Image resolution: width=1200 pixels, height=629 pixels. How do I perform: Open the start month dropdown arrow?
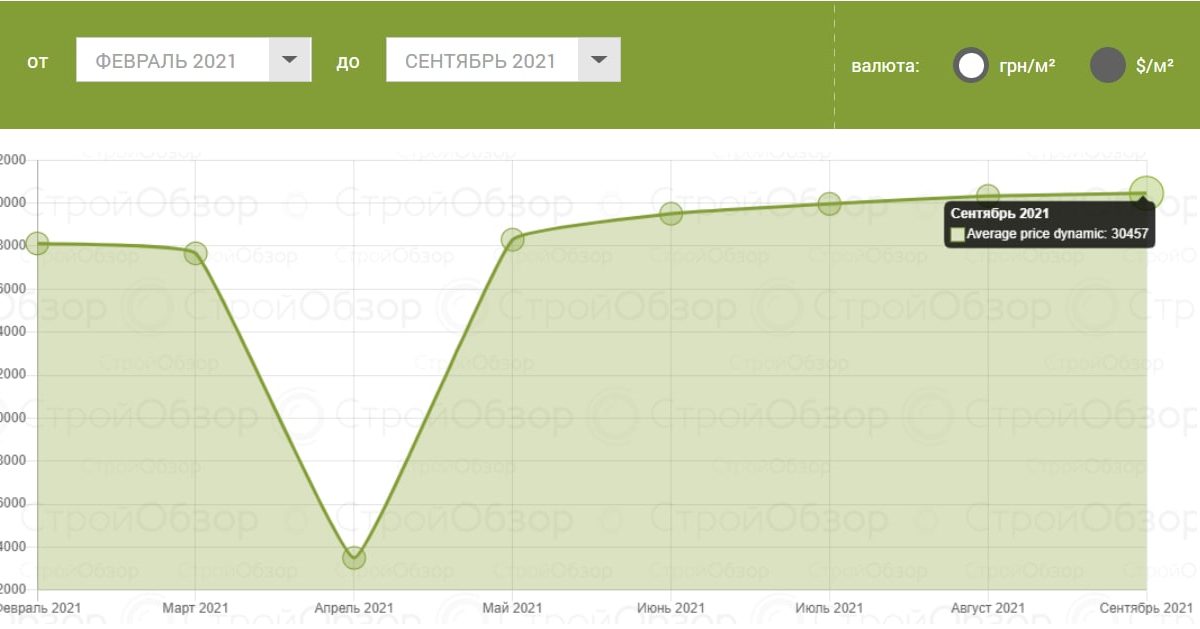[290, 60]
